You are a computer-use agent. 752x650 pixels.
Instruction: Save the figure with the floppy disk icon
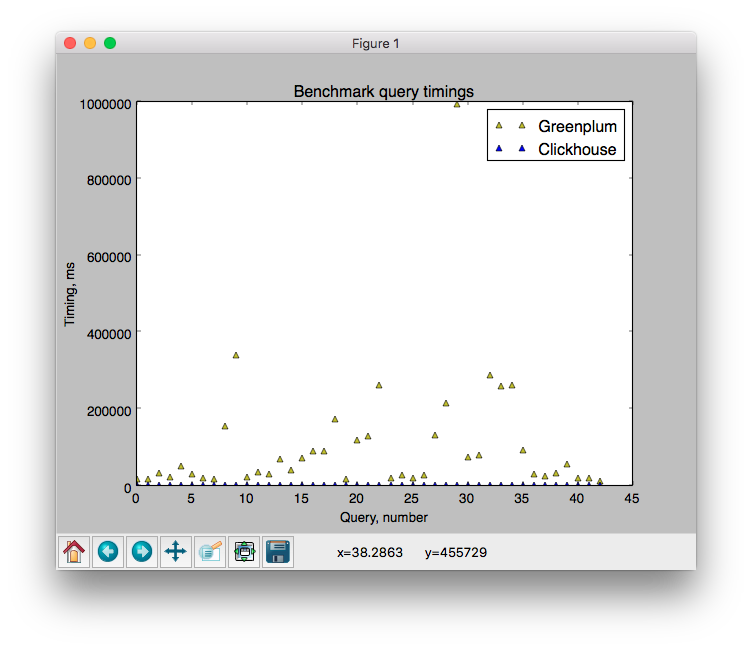click(278, 551)
